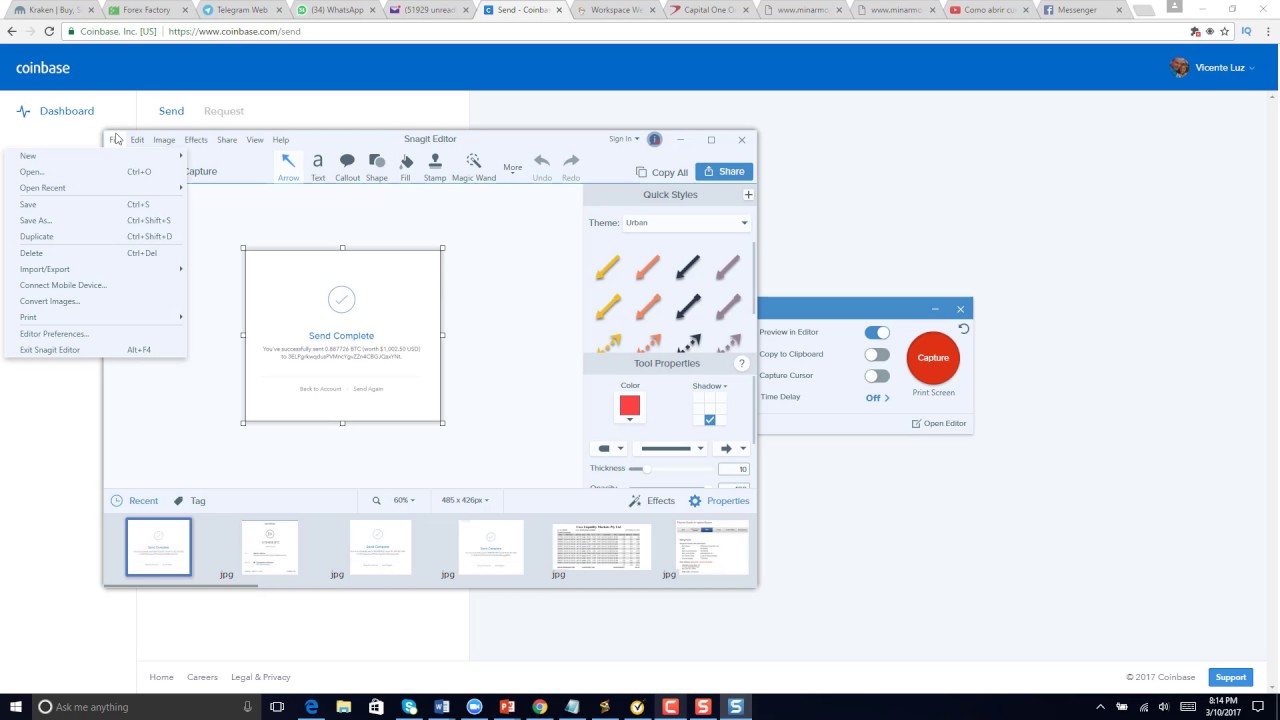1280x720 pixels.
Task: Choose Duplicate from File menu
Action: click(x=96, y=237)
